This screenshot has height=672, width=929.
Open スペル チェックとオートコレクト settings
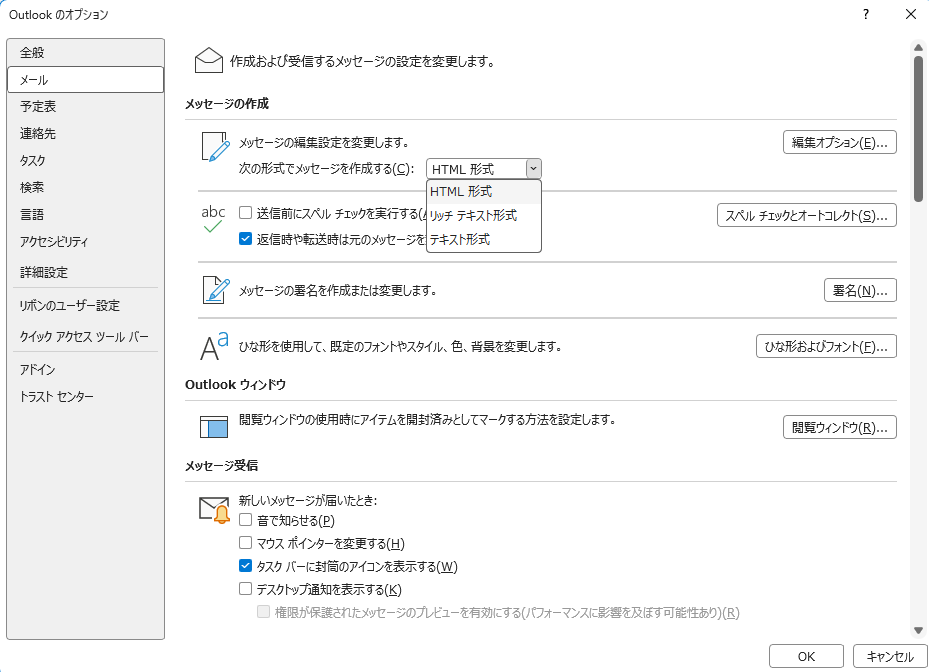coord(806,216)
